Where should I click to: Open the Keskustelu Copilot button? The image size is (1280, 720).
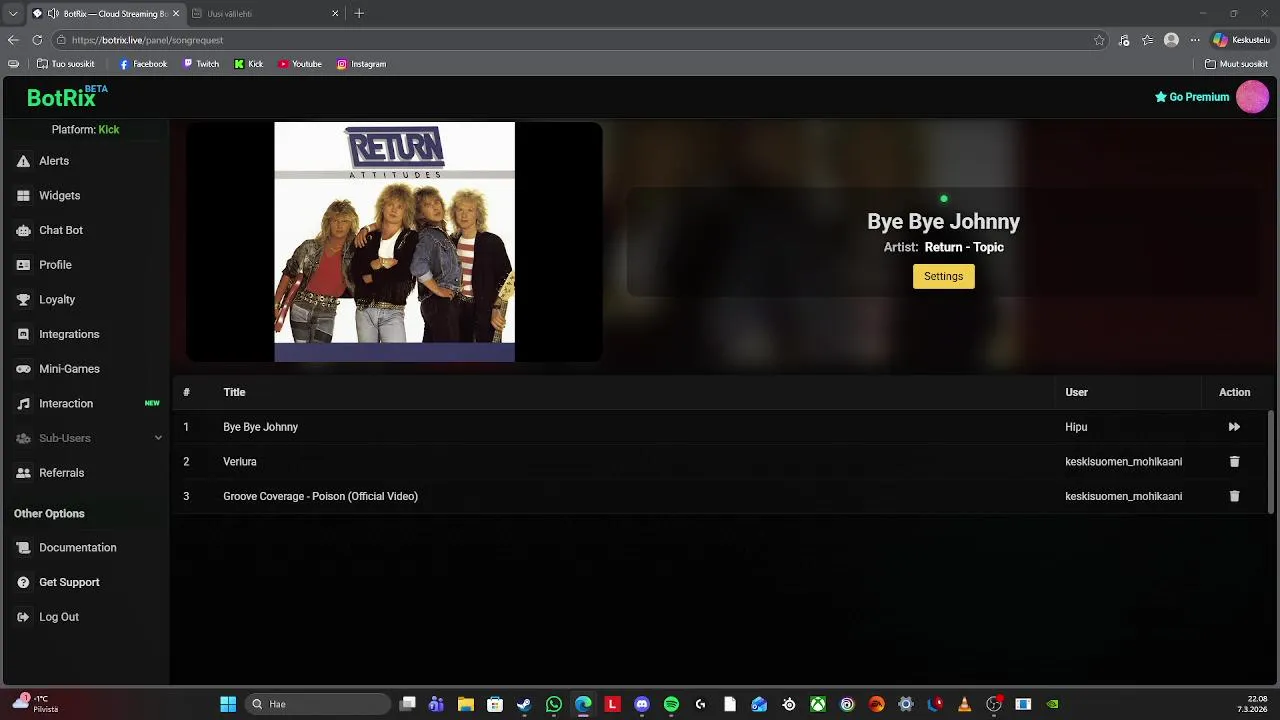coord(1241,40)
